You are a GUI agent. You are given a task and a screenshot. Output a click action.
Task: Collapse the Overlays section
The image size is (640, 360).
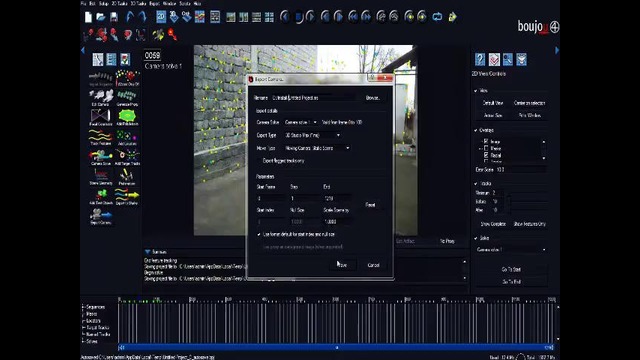[x=476, y=130]
